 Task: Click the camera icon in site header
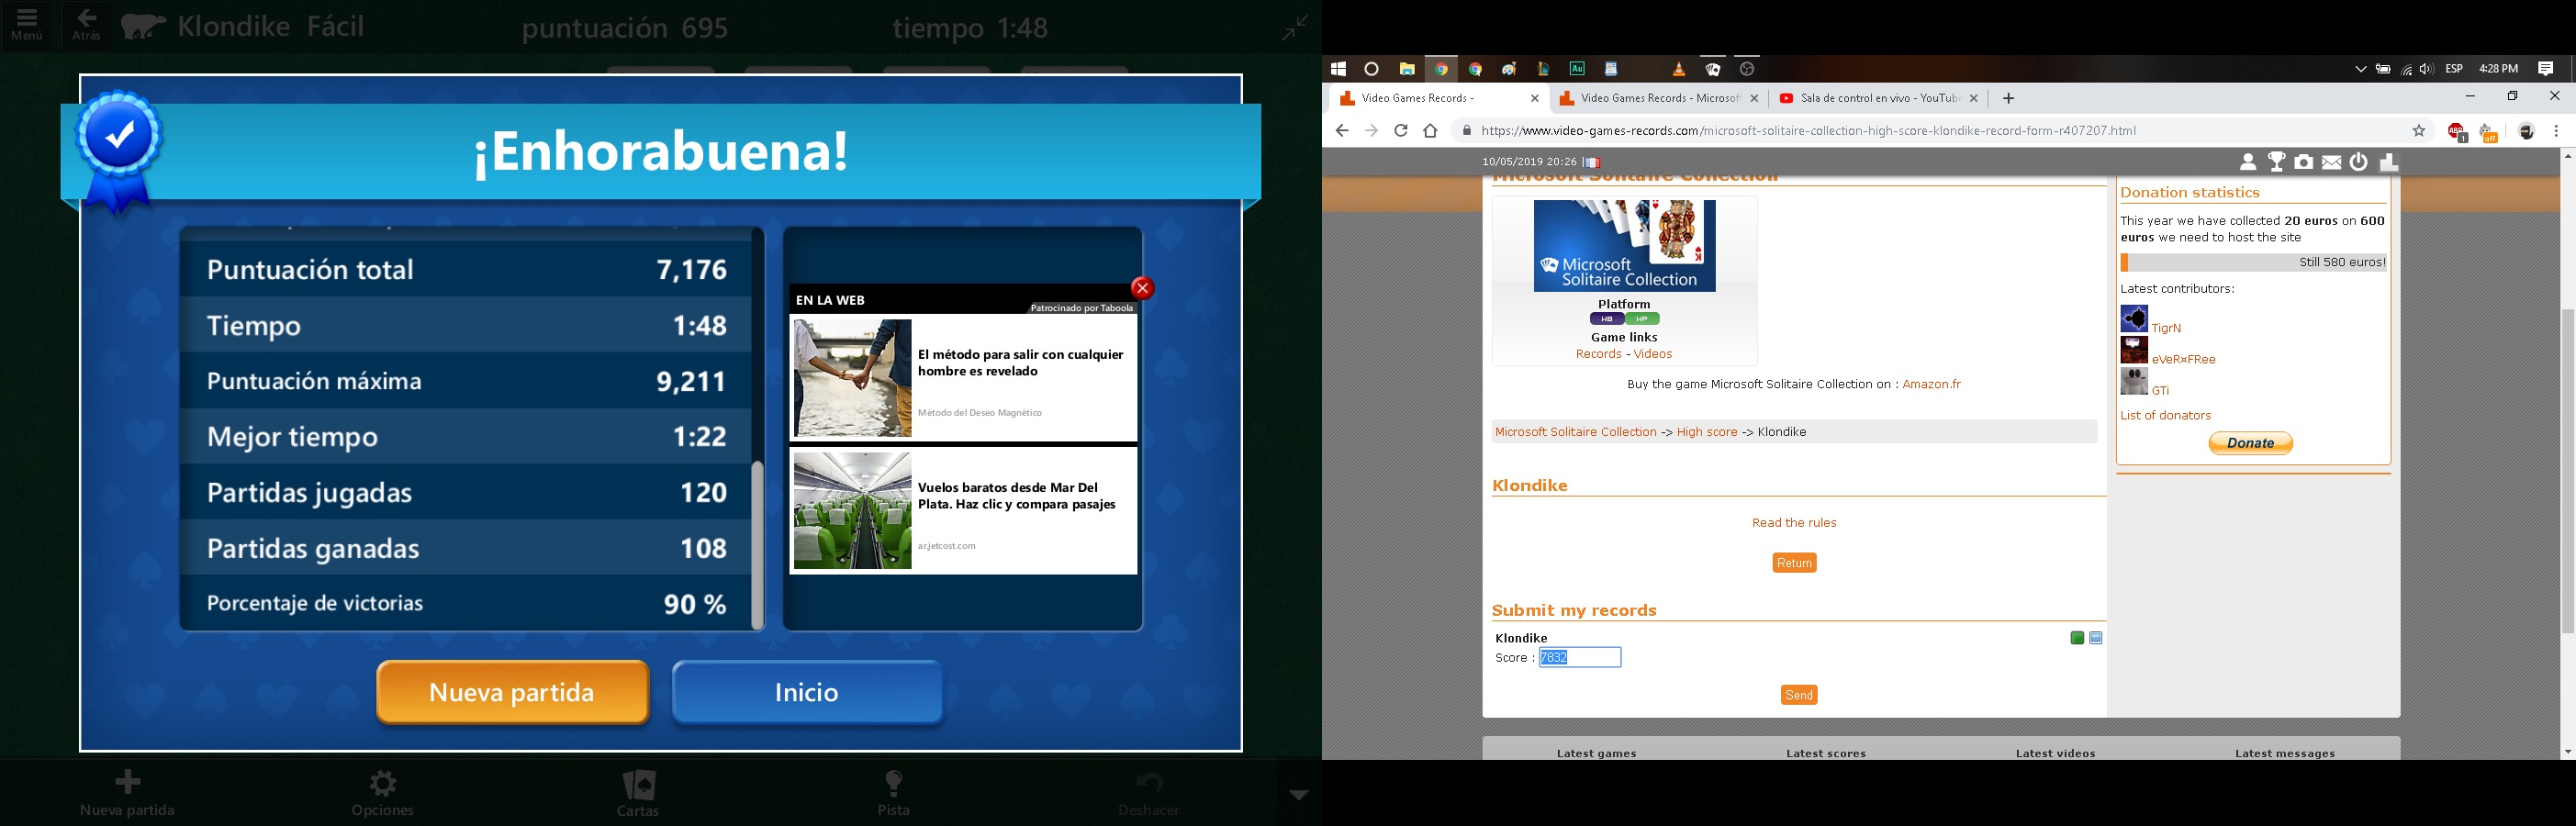[x=2304, y=162]
